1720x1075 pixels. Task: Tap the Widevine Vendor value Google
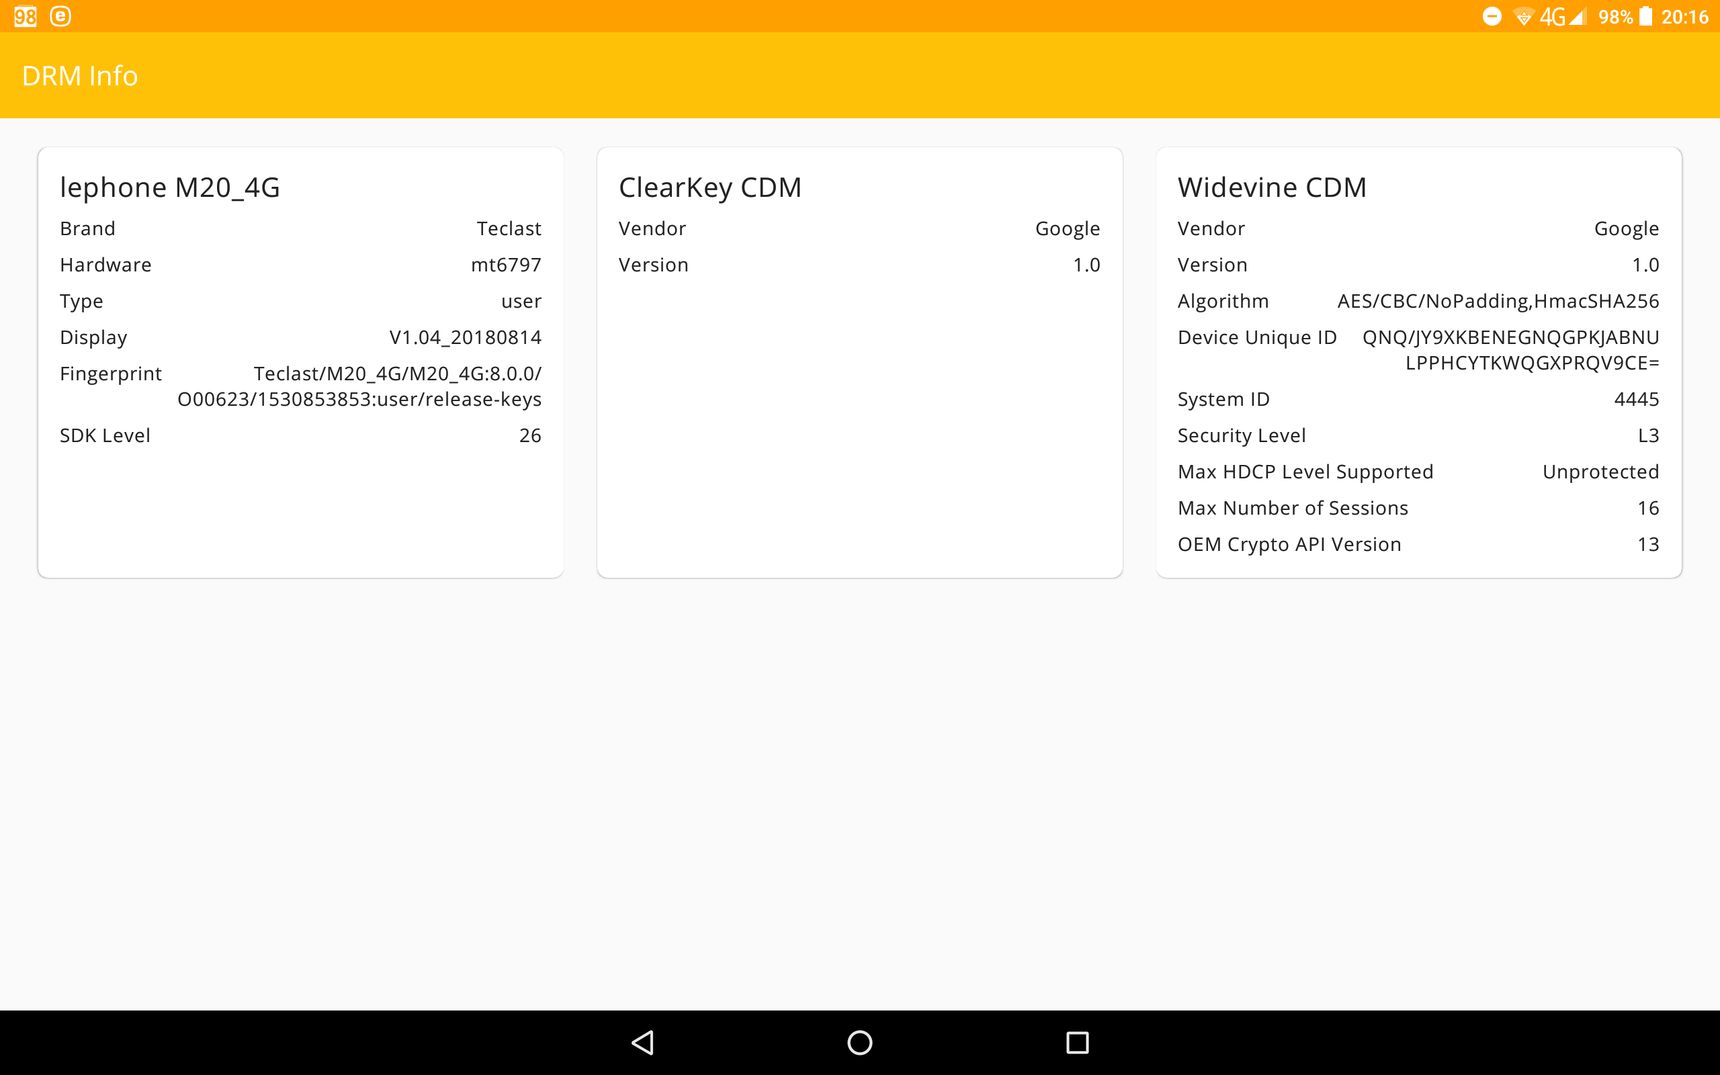1627,228
